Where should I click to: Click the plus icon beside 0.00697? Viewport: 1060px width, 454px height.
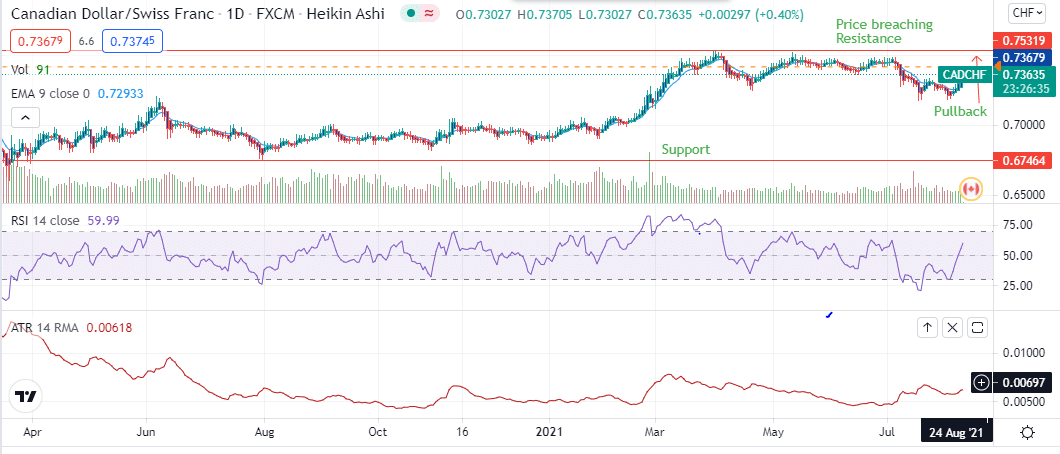982,382
